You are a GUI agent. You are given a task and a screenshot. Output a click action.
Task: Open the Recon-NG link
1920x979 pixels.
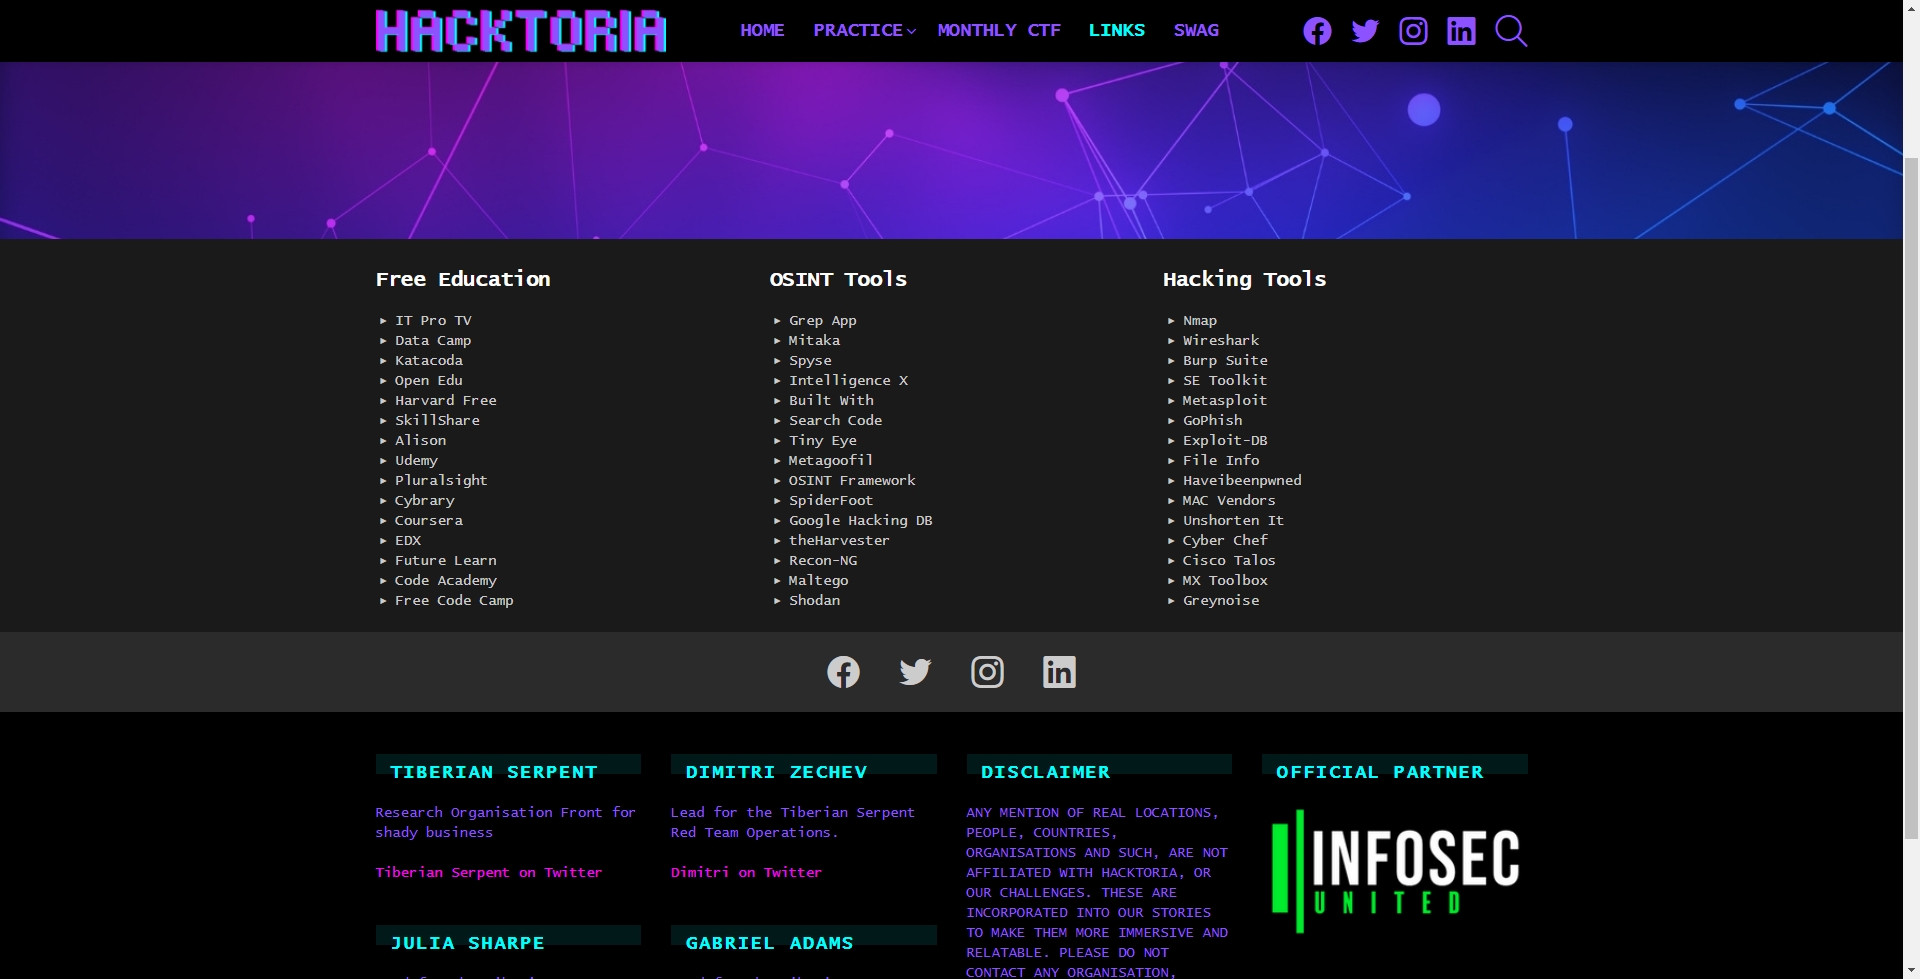[823, 560]
